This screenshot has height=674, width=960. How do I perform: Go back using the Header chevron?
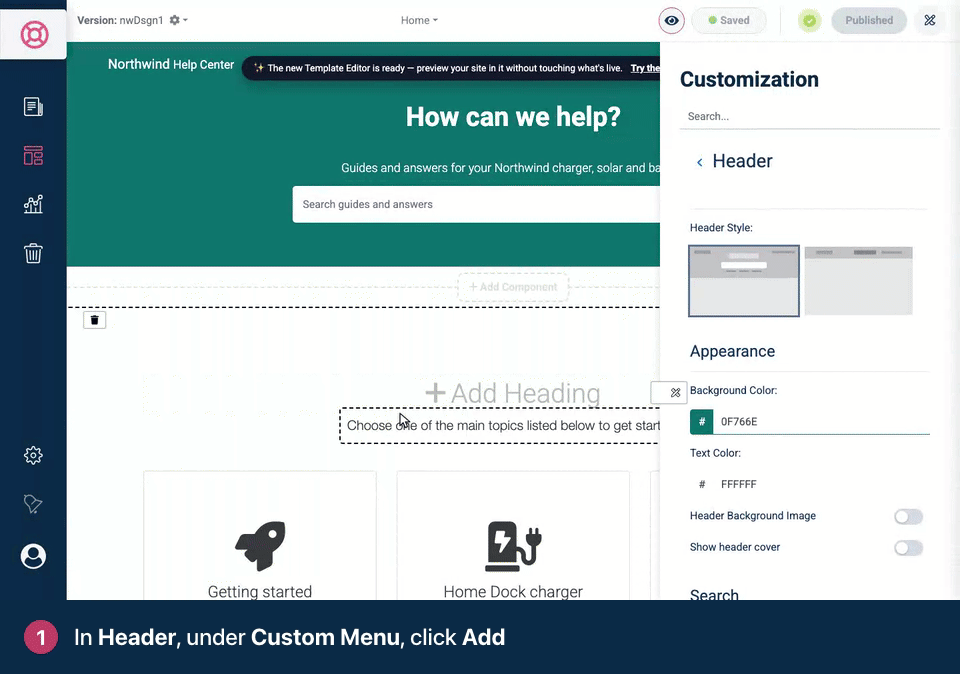tap(700, 162)
